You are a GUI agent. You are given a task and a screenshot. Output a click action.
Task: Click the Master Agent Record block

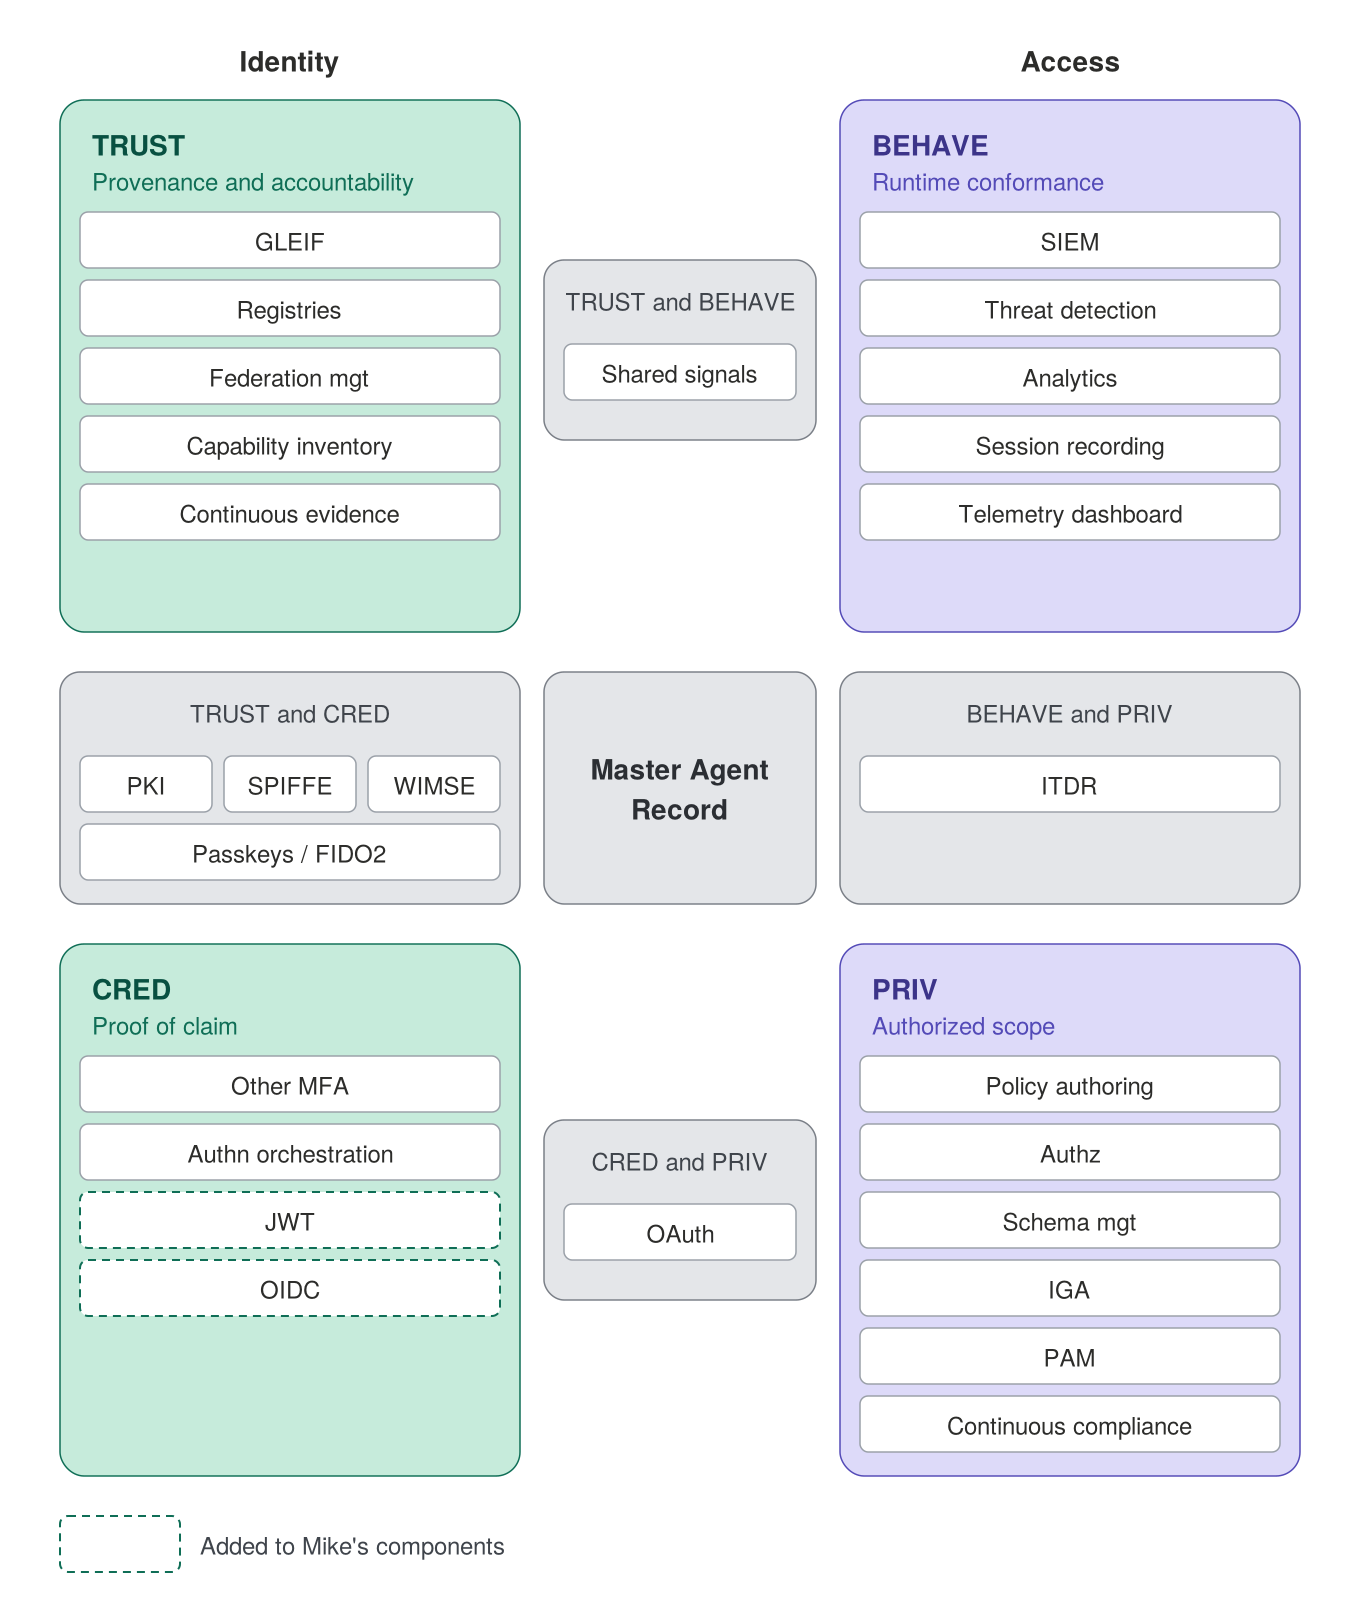(680, 788)
